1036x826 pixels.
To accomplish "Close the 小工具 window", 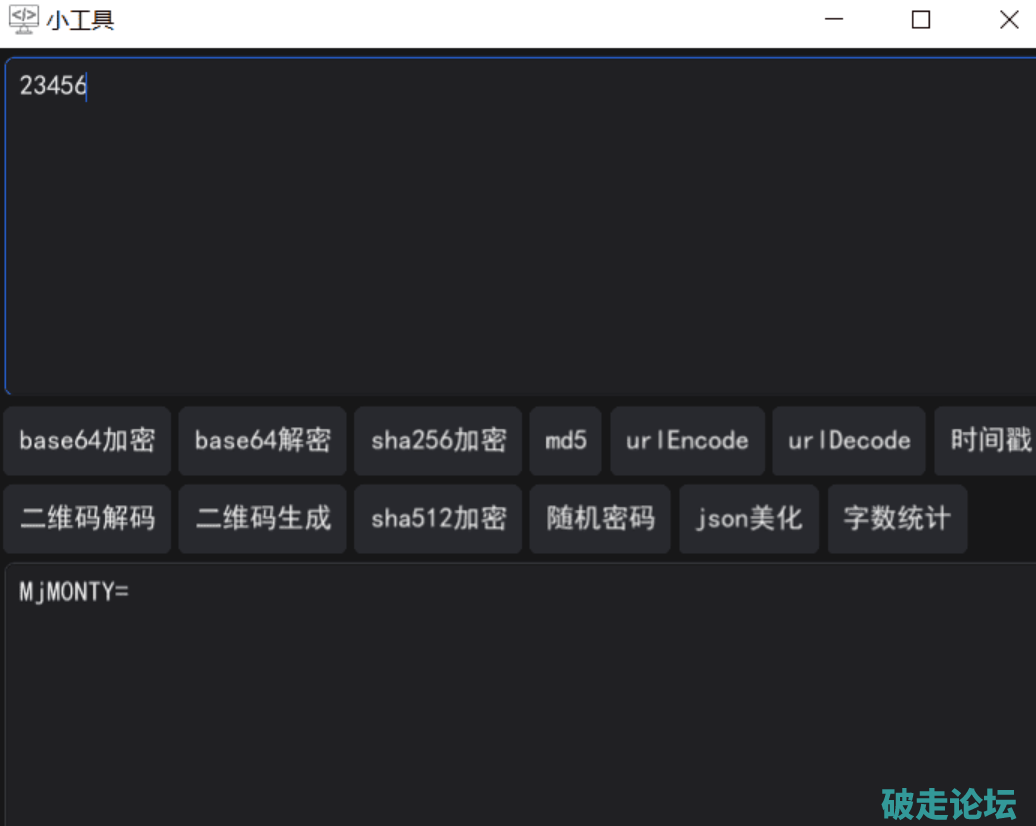I will point(1009,20).
